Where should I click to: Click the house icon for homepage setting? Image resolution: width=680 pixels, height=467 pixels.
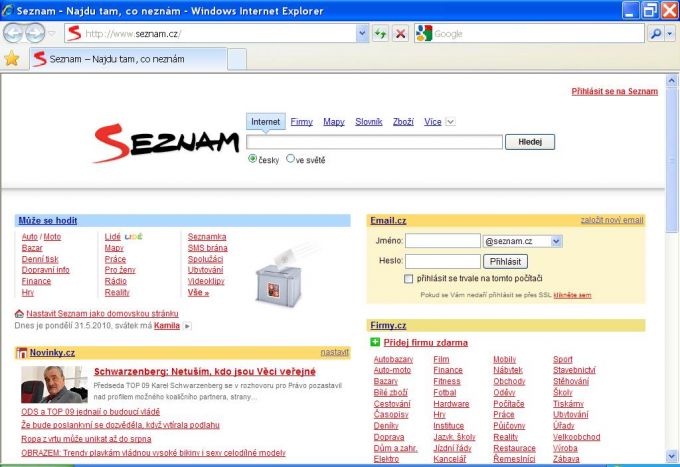pyautogui.click(x=19, y=313)
